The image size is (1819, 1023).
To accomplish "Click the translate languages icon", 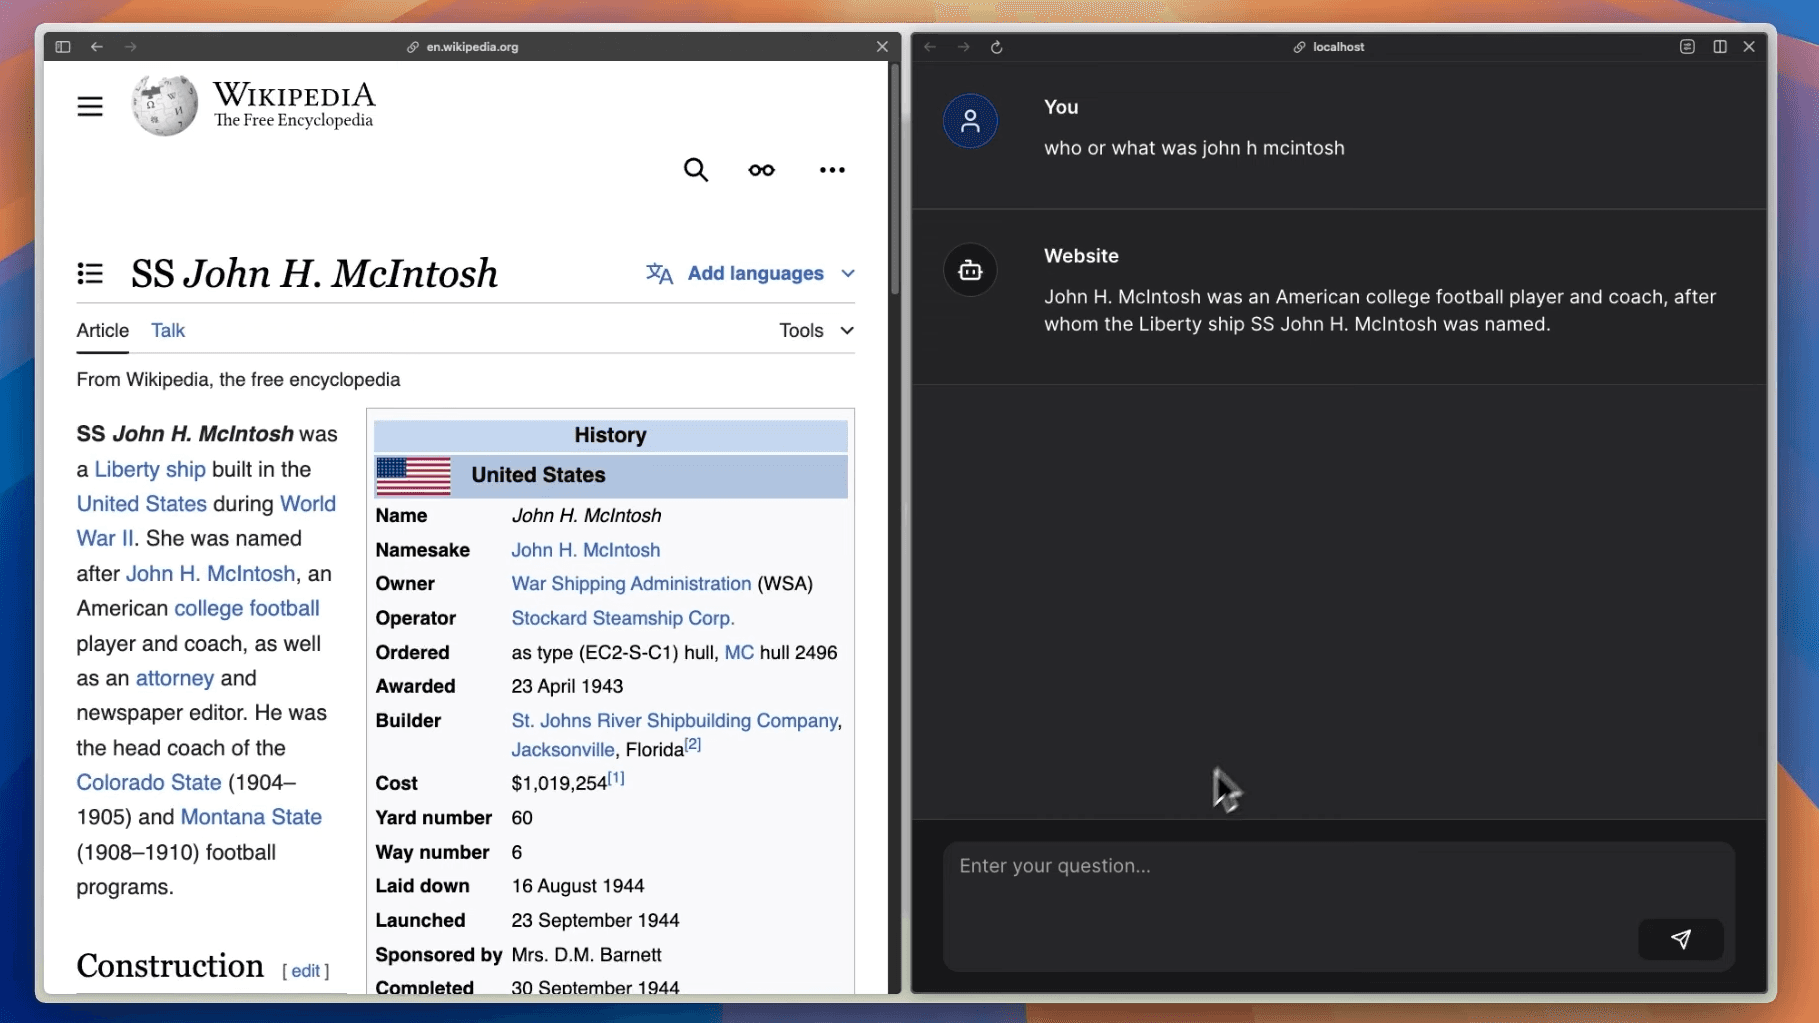I will click(659, 273).
